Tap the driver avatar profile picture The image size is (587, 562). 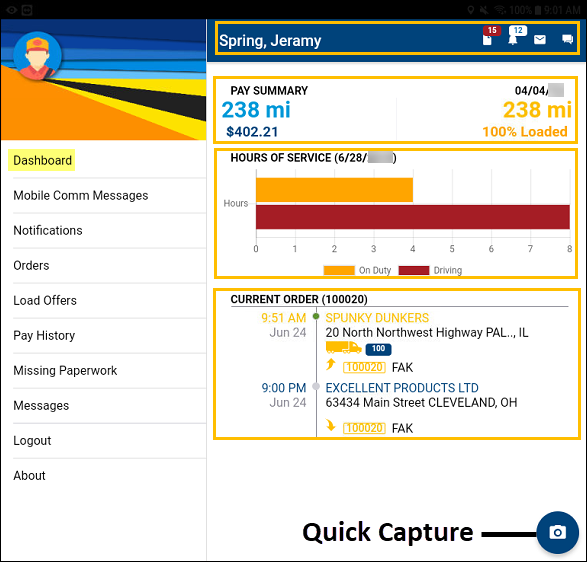tap(37, 56)
